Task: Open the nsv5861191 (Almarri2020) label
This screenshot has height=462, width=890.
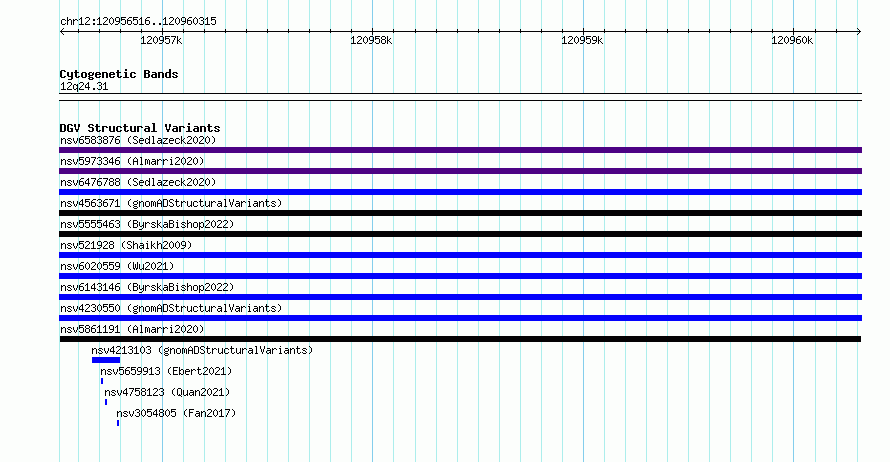Action: click(x=132, y=329)
